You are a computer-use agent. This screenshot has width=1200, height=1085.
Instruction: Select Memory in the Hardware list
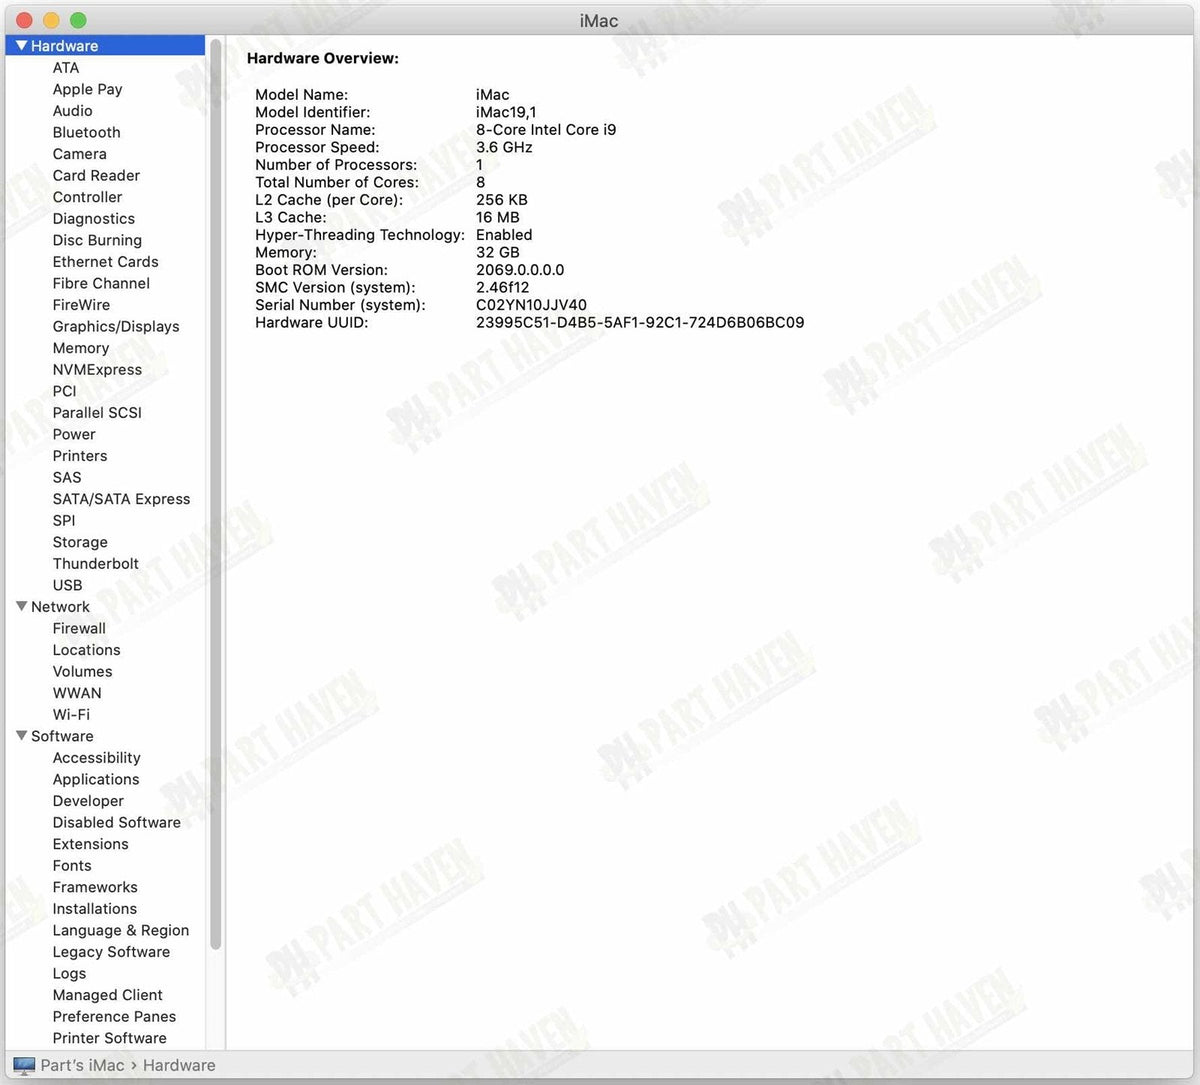(80, 348)
